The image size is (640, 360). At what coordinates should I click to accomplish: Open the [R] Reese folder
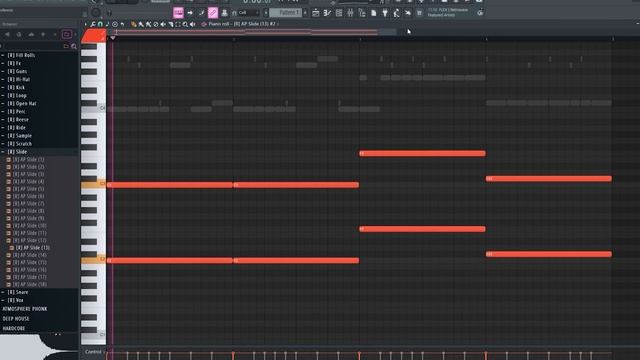click(18, 120)
